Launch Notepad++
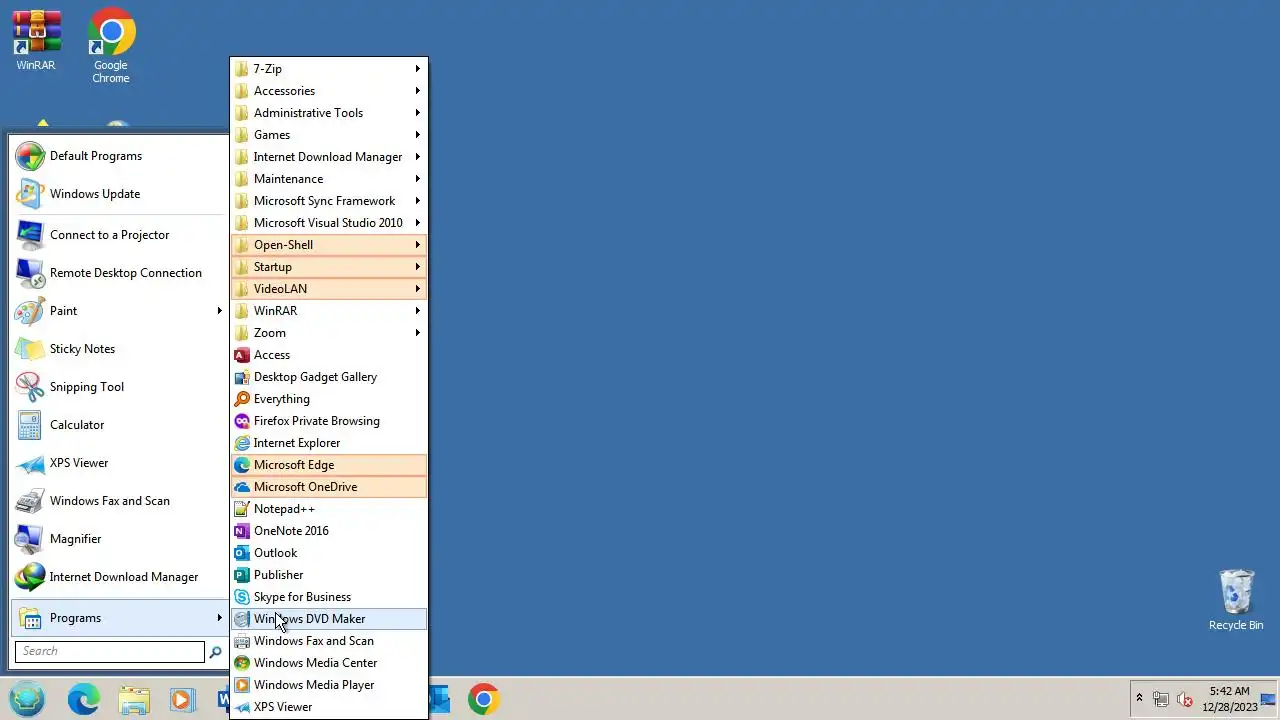This screenshot has height=720, width=1280. tap(329, 509)
